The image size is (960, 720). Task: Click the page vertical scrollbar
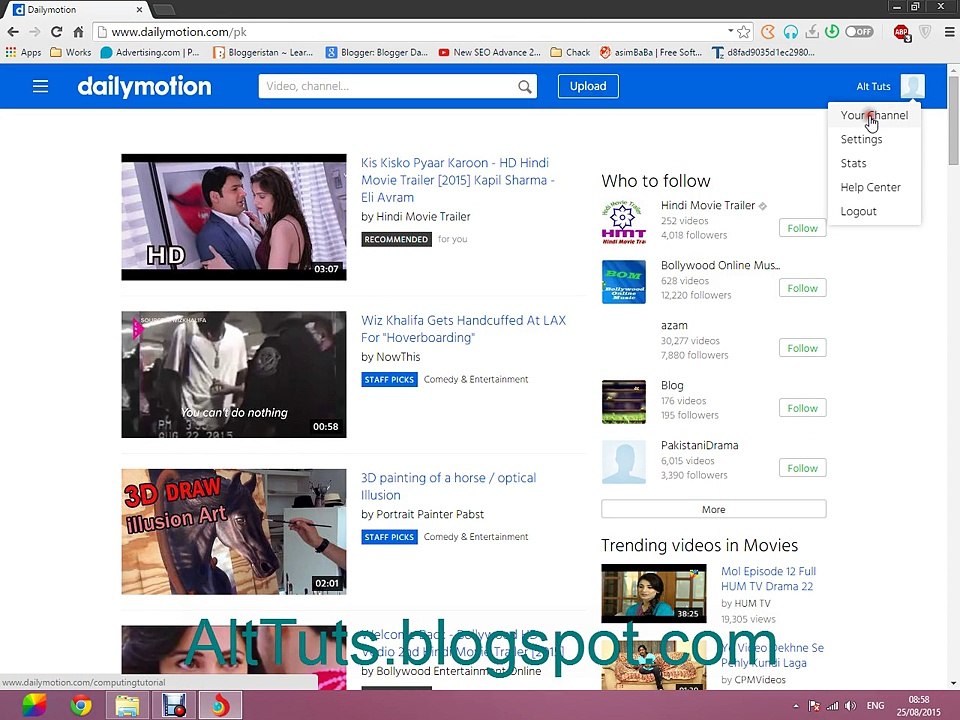coord(953,121)
